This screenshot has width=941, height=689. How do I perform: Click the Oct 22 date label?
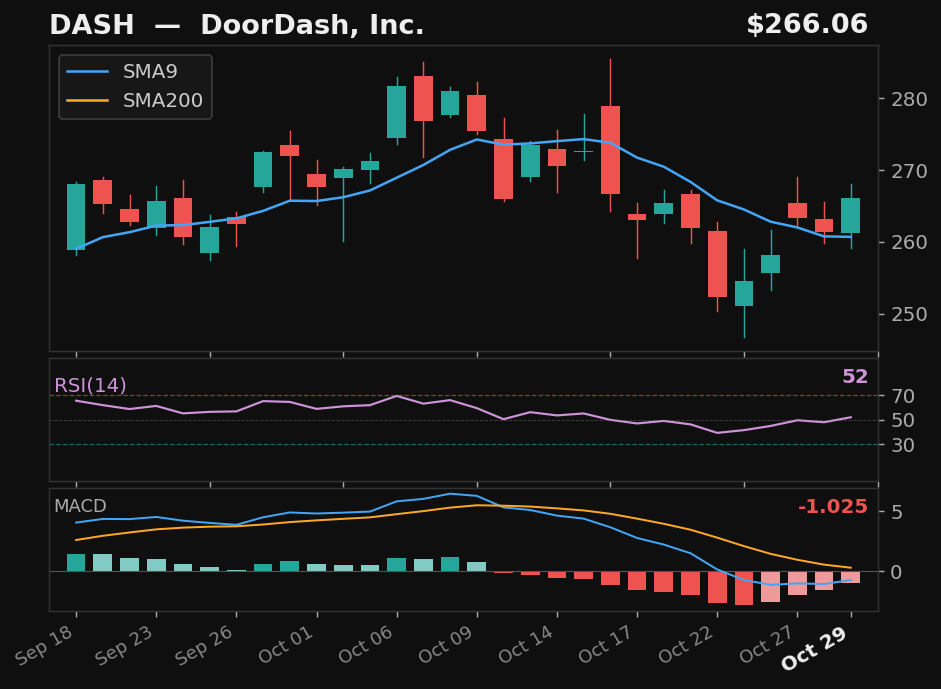(x=686, y=644)
